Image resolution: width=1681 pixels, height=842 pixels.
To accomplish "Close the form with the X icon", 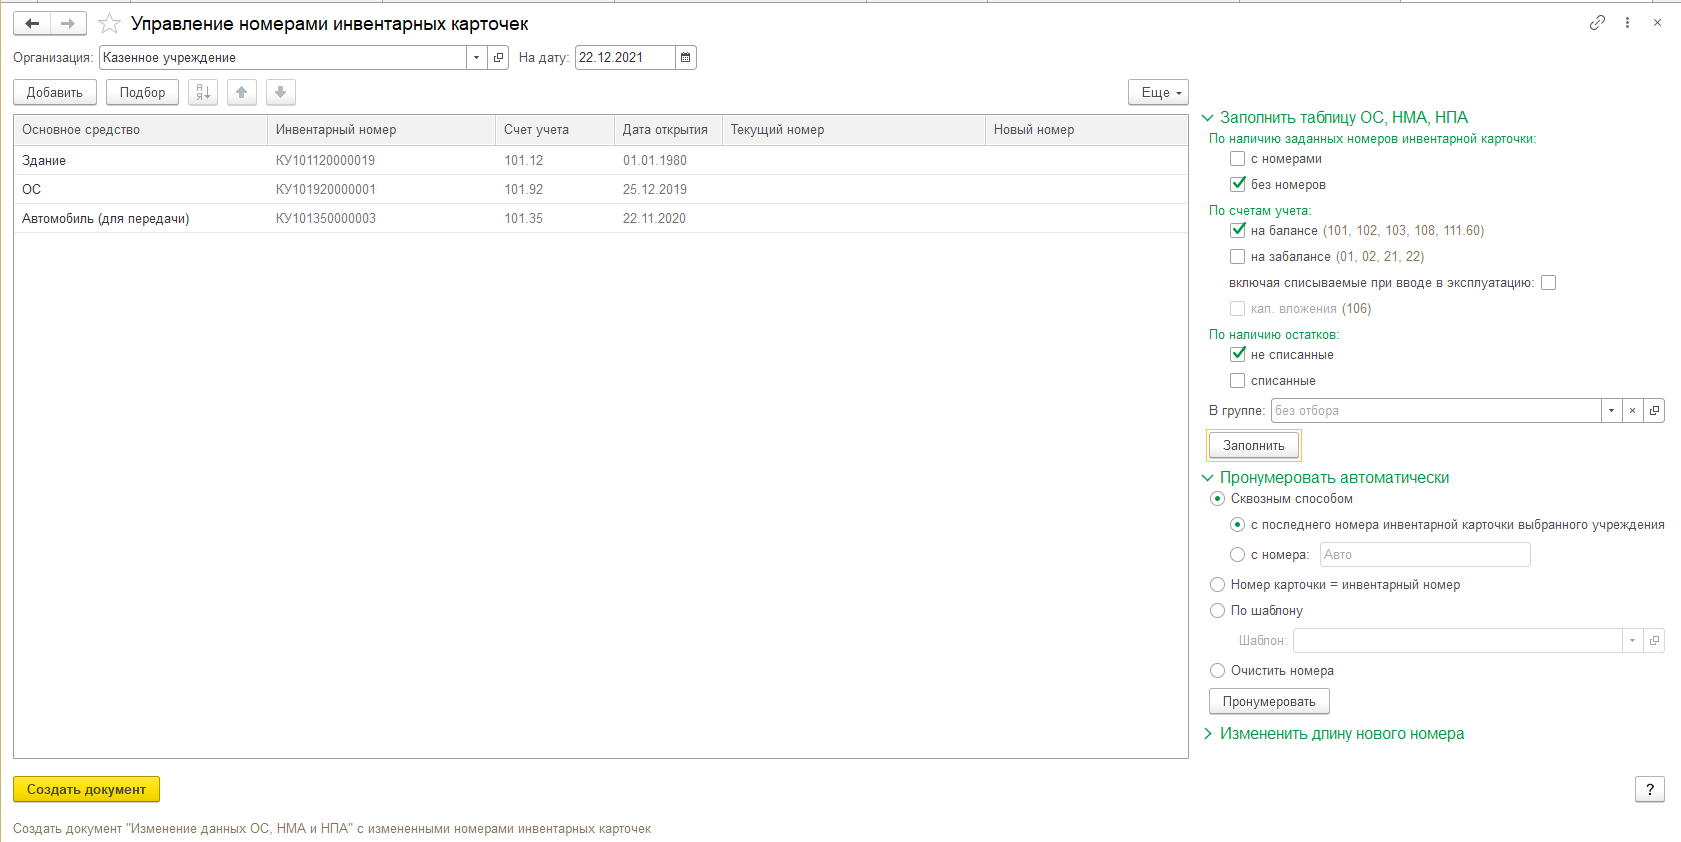I will pyautogui.click(x=1657, y=23).
